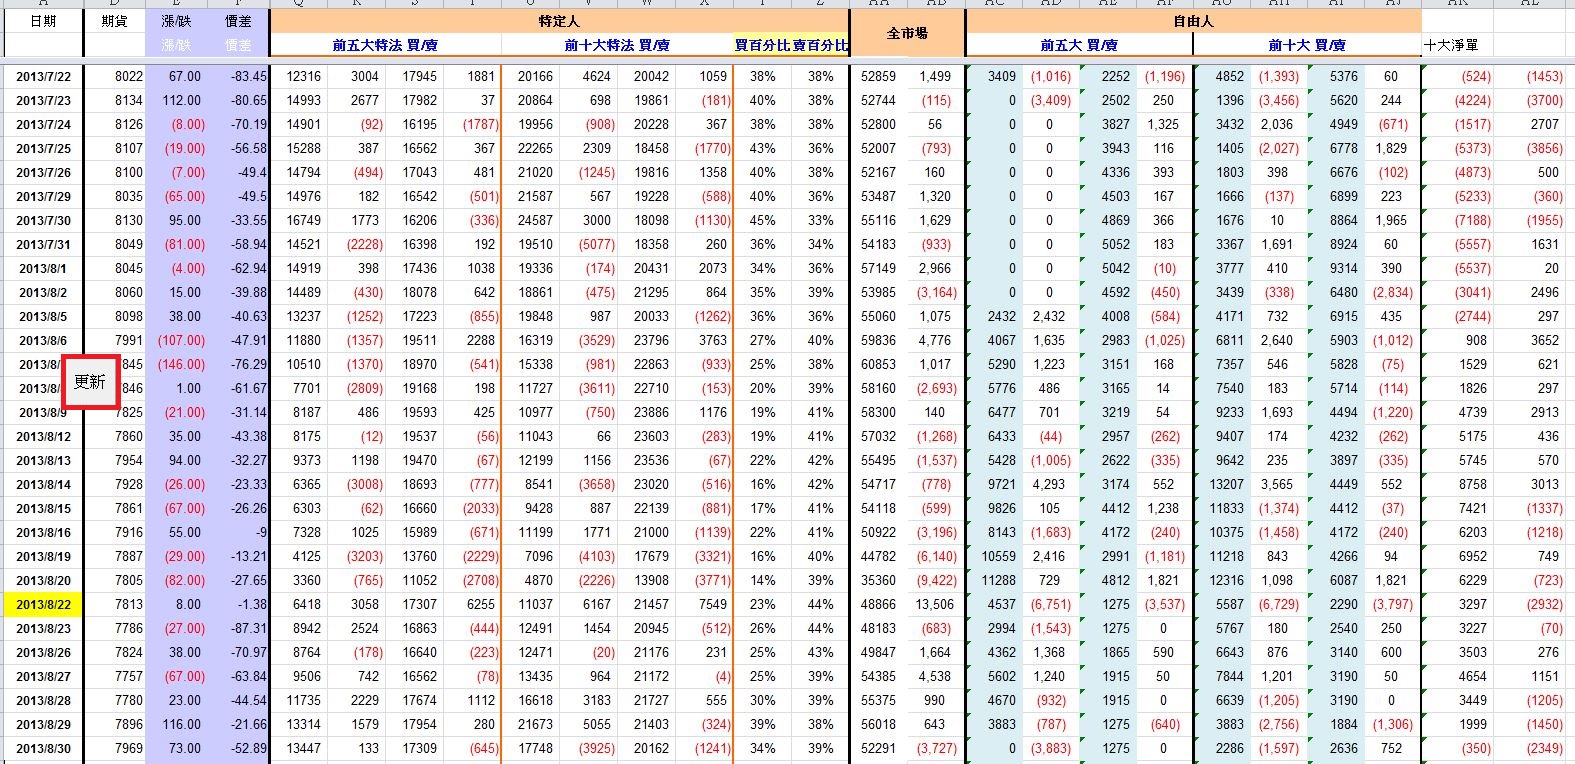Select the date cell 2013/7/25

click(x=43, y=148)
